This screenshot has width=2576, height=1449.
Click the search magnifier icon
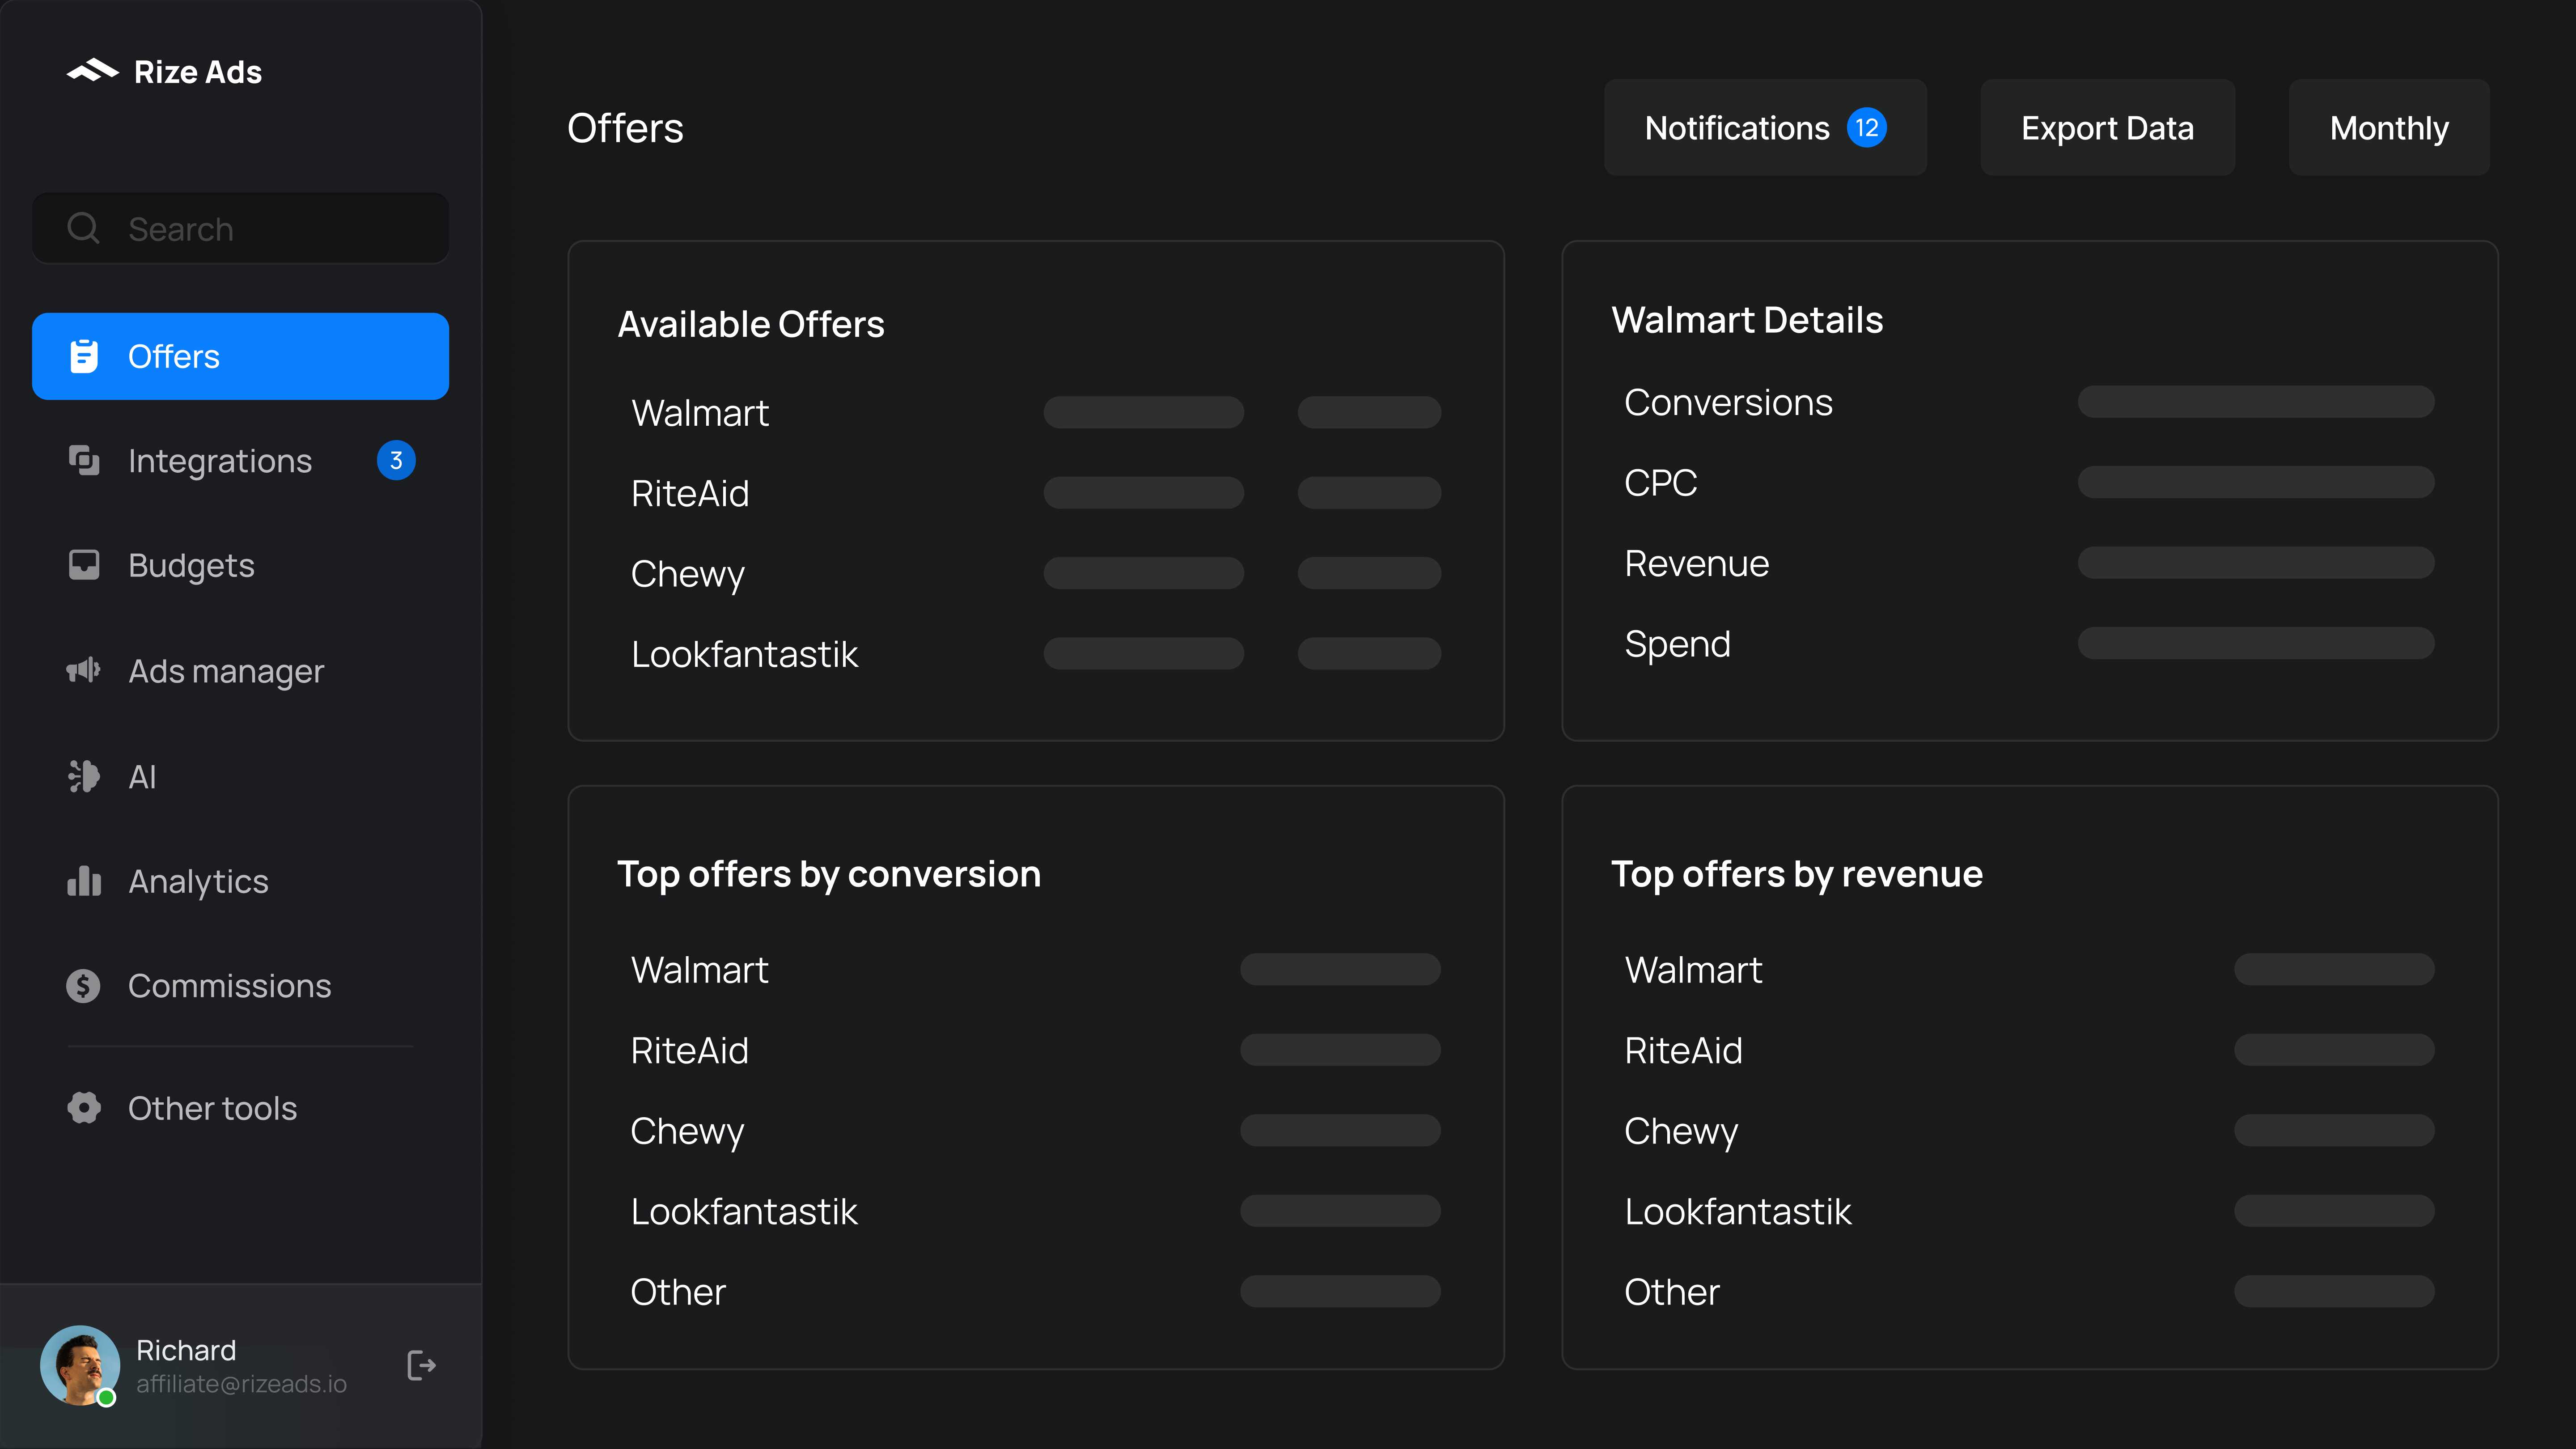point(83,228)
